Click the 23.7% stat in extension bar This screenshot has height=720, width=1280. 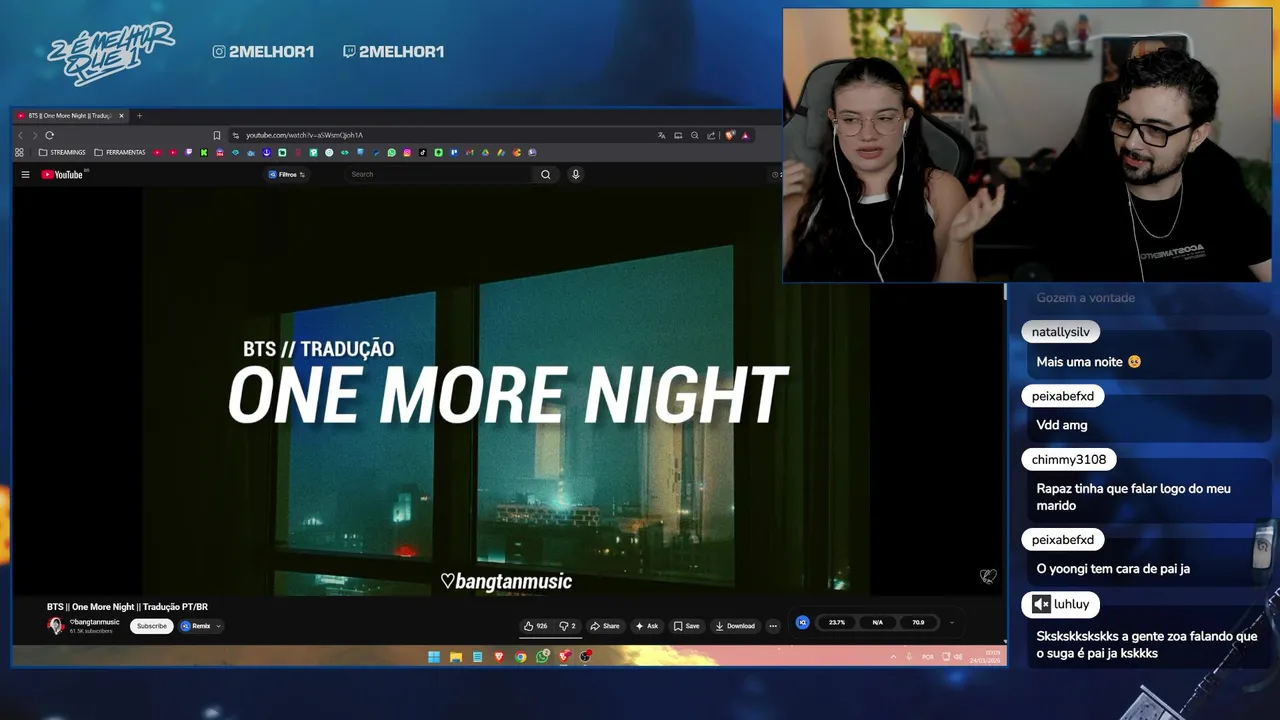pos(837,622)
